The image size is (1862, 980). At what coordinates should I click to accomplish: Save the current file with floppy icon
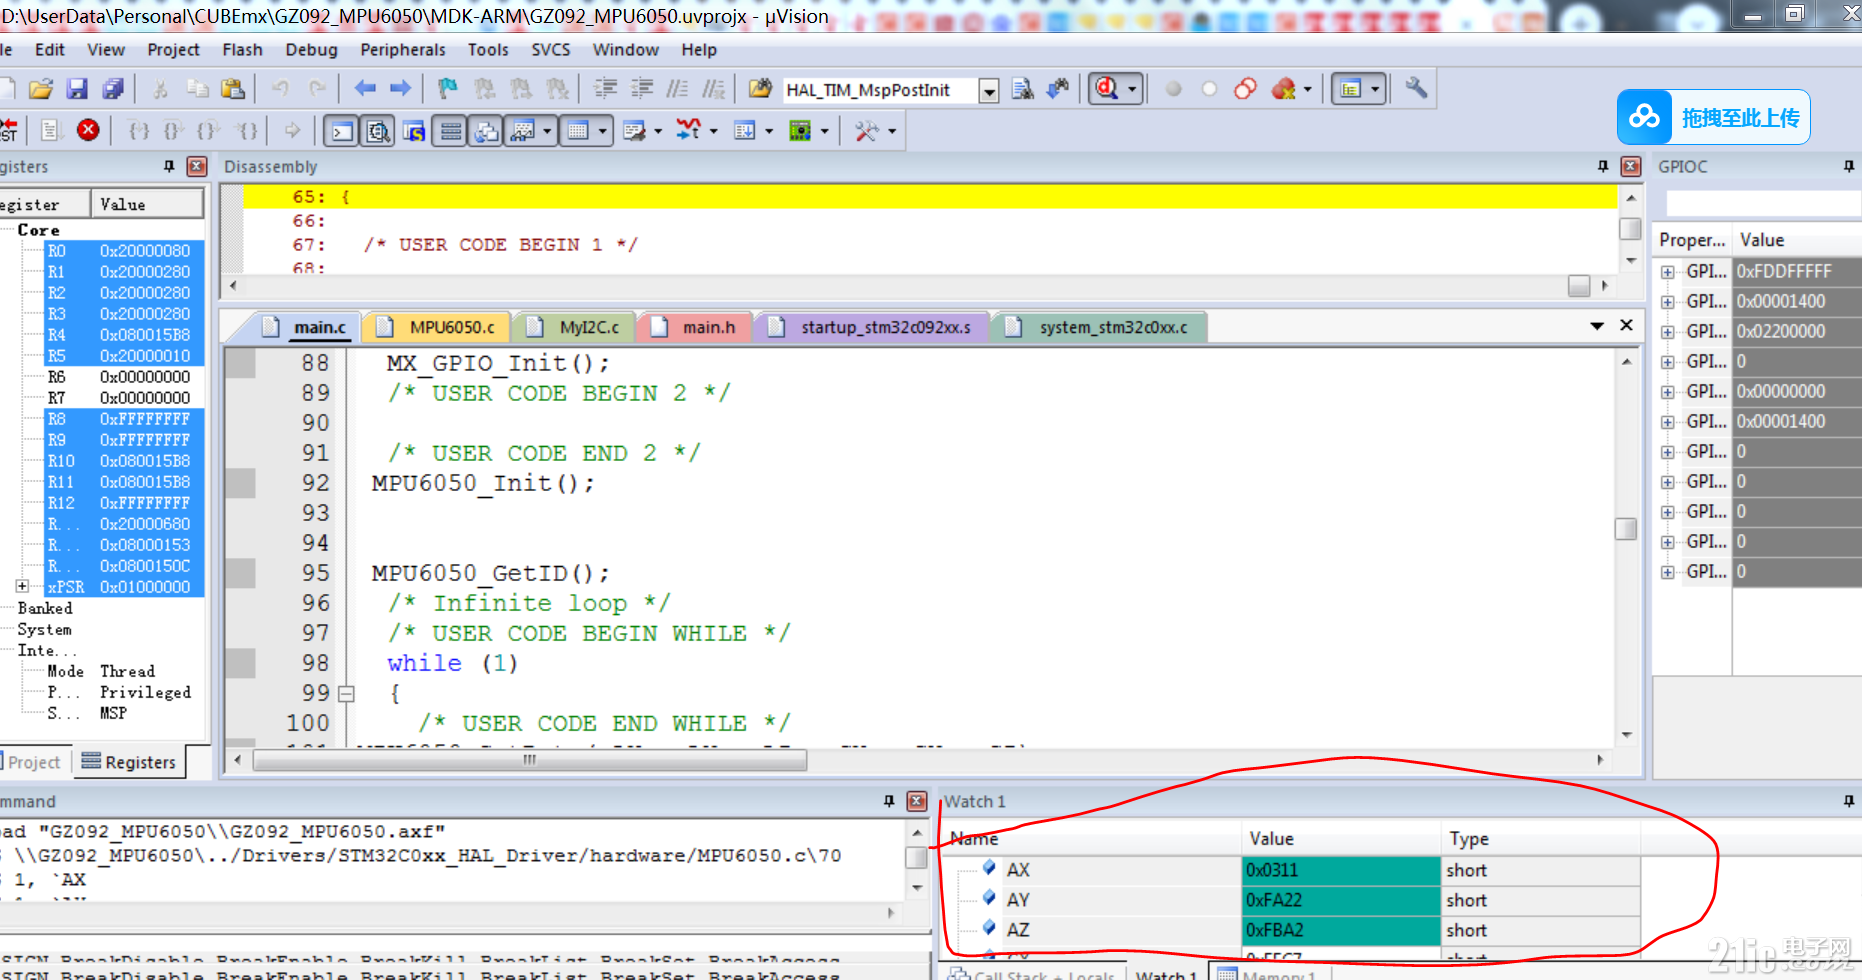77,89
